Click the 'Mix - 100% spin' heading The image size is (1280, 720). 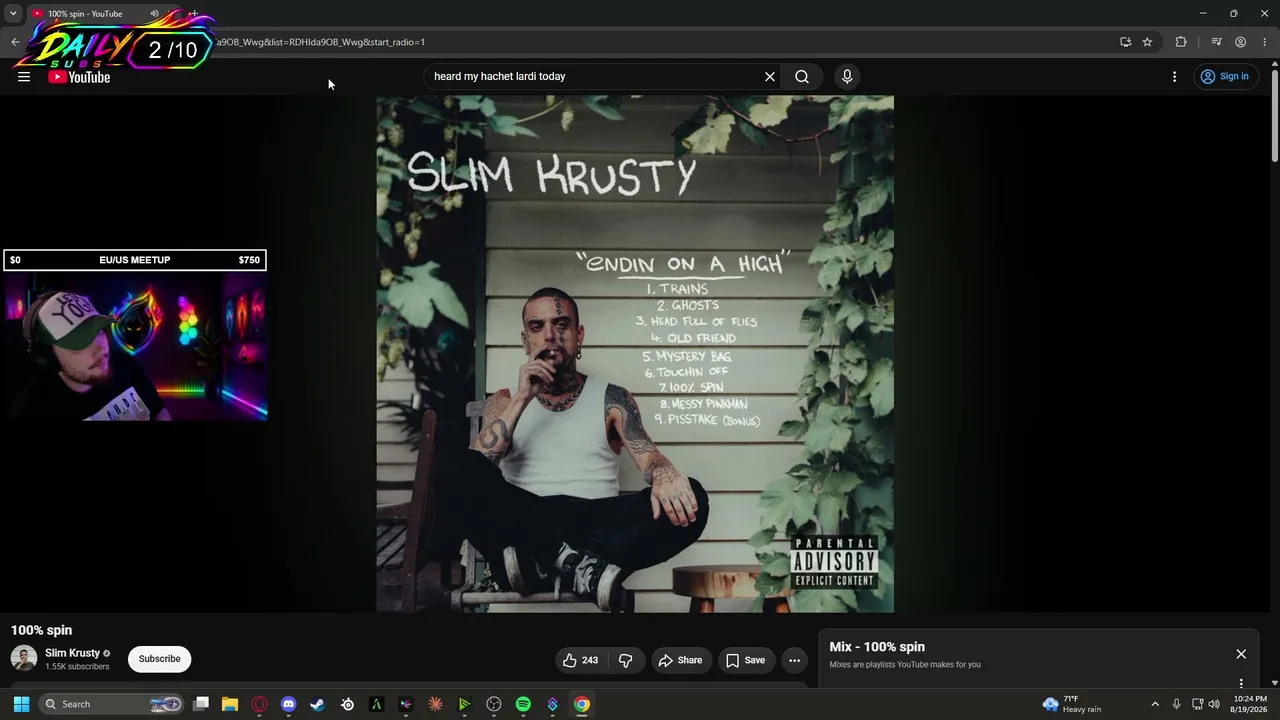[877, 647]
